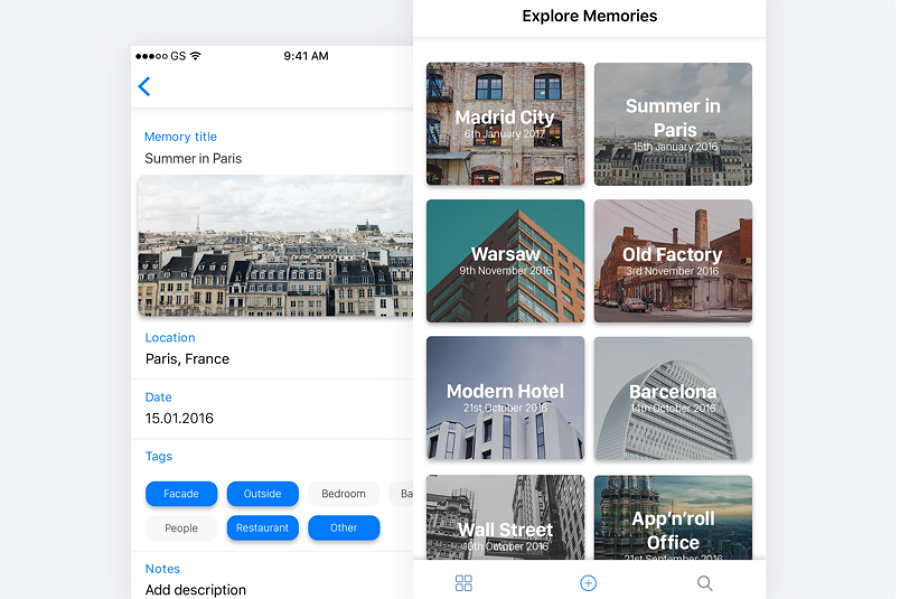Turn off the Other tag
The image size is (900, 599).
[x=343, y=528]
